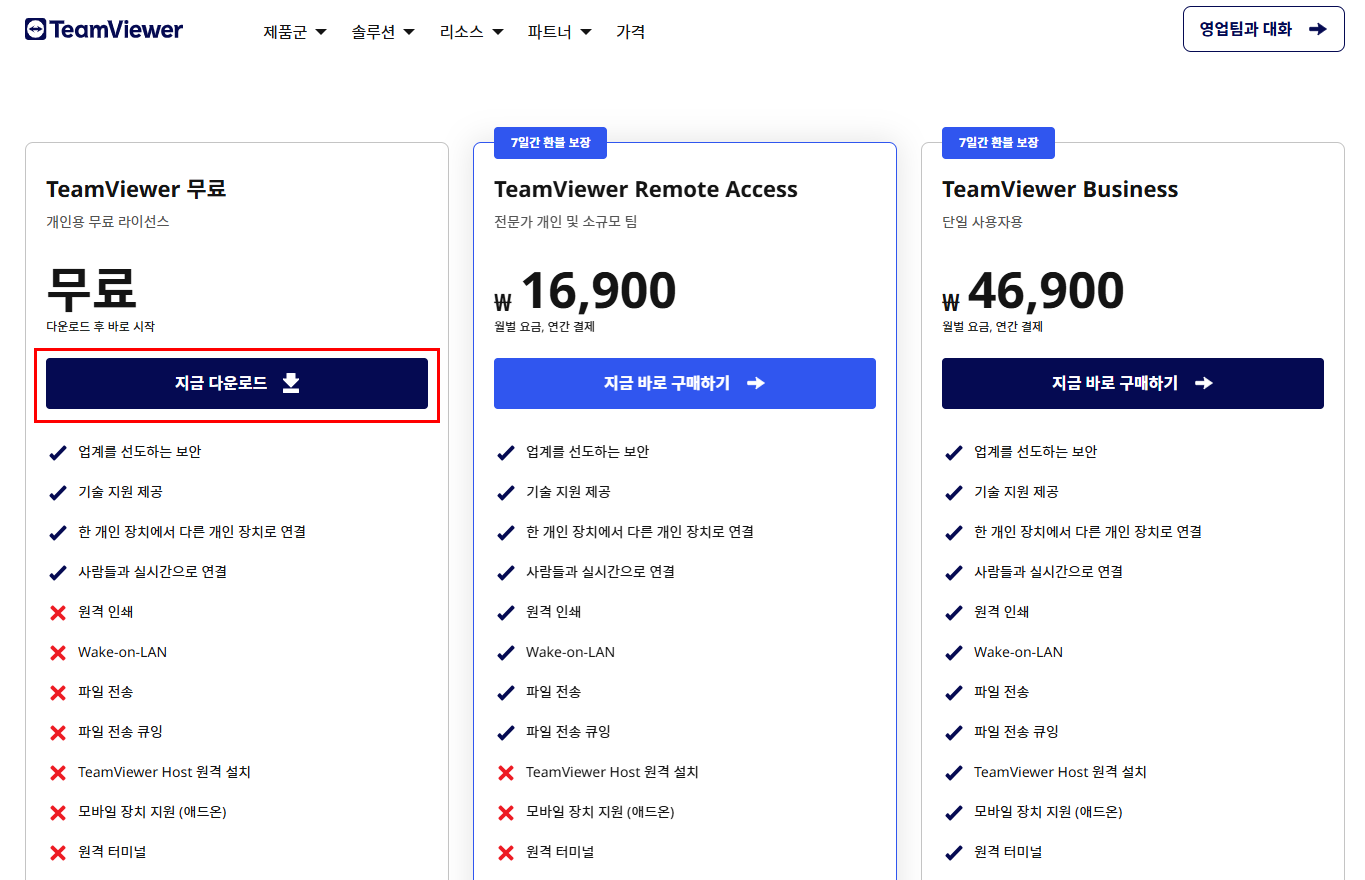This screenshot has width=1365, height=880.
Task: Click the 다운로드 후 바로 시작 text
Action: pos(100,326)
